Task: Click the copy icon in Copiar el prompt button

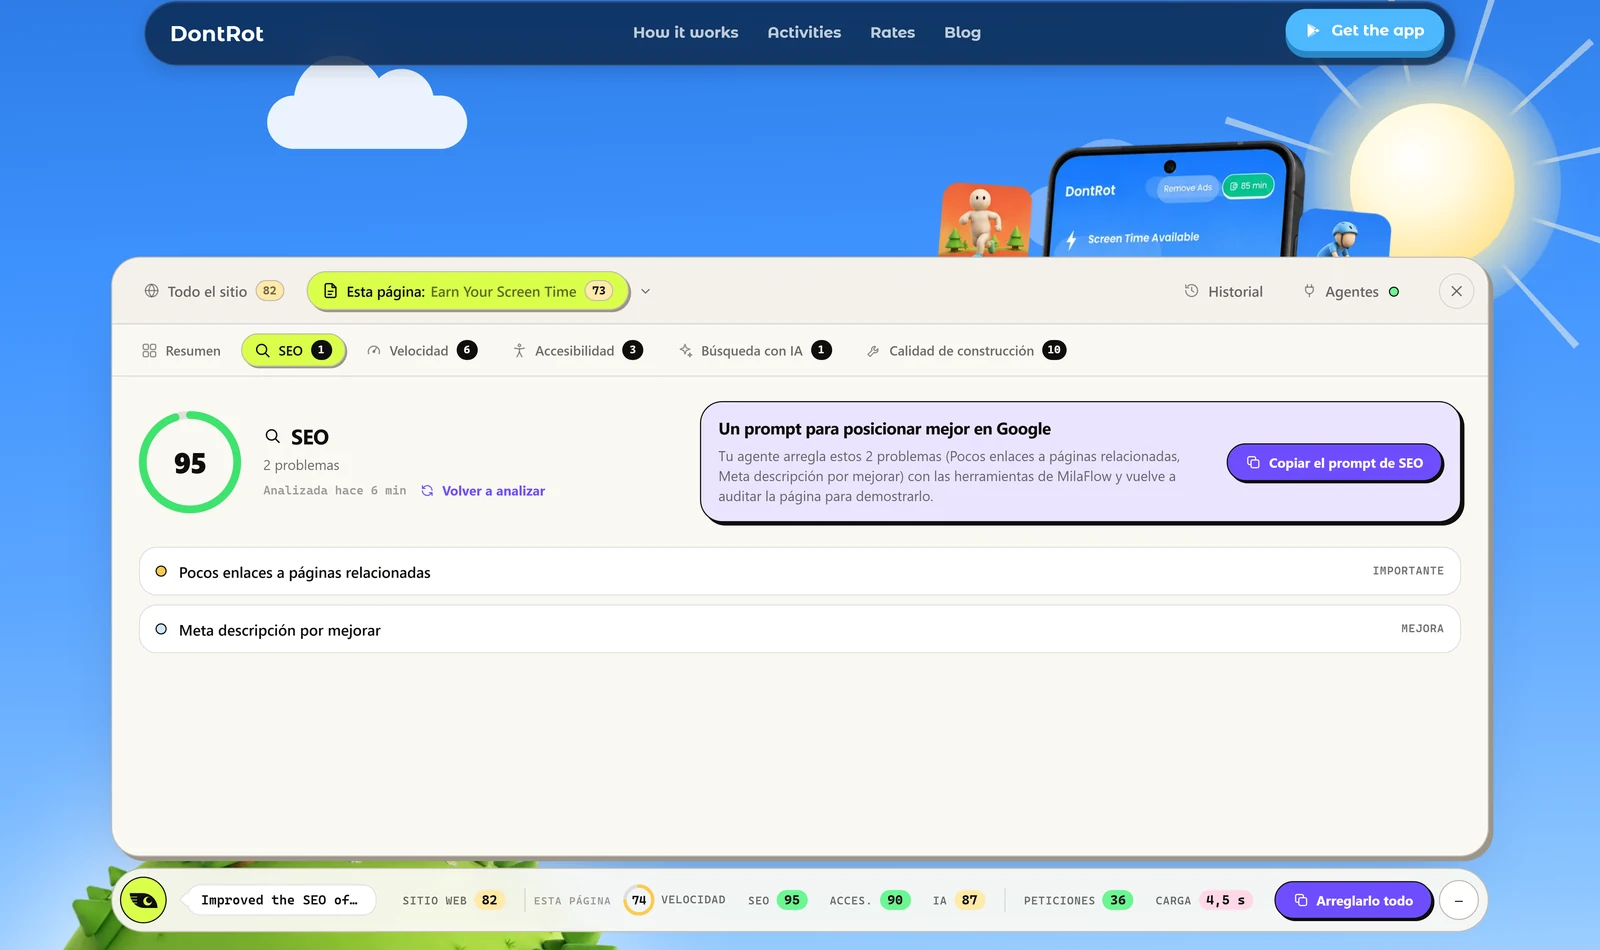Action: (1253, 463)
